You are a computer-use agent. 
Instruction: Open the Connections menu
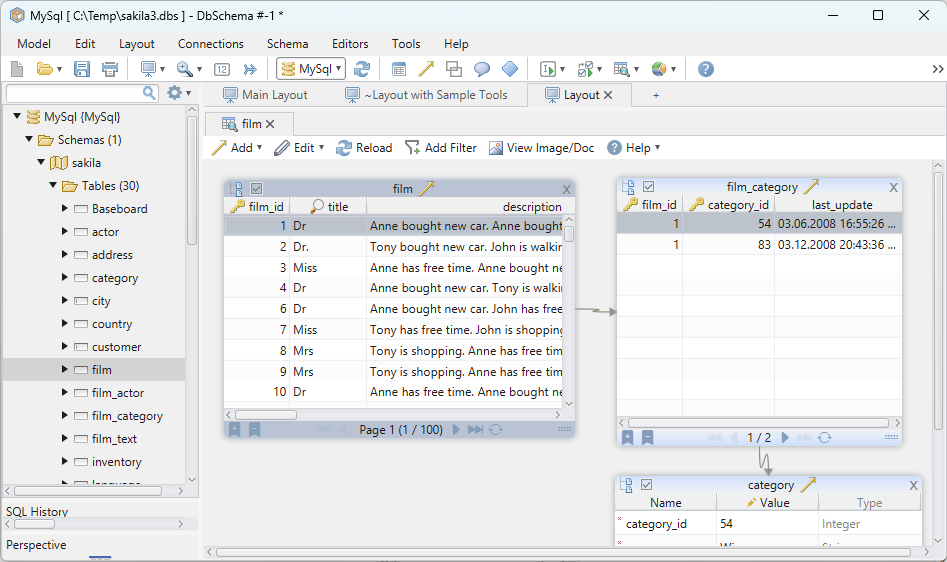point(210,44)
